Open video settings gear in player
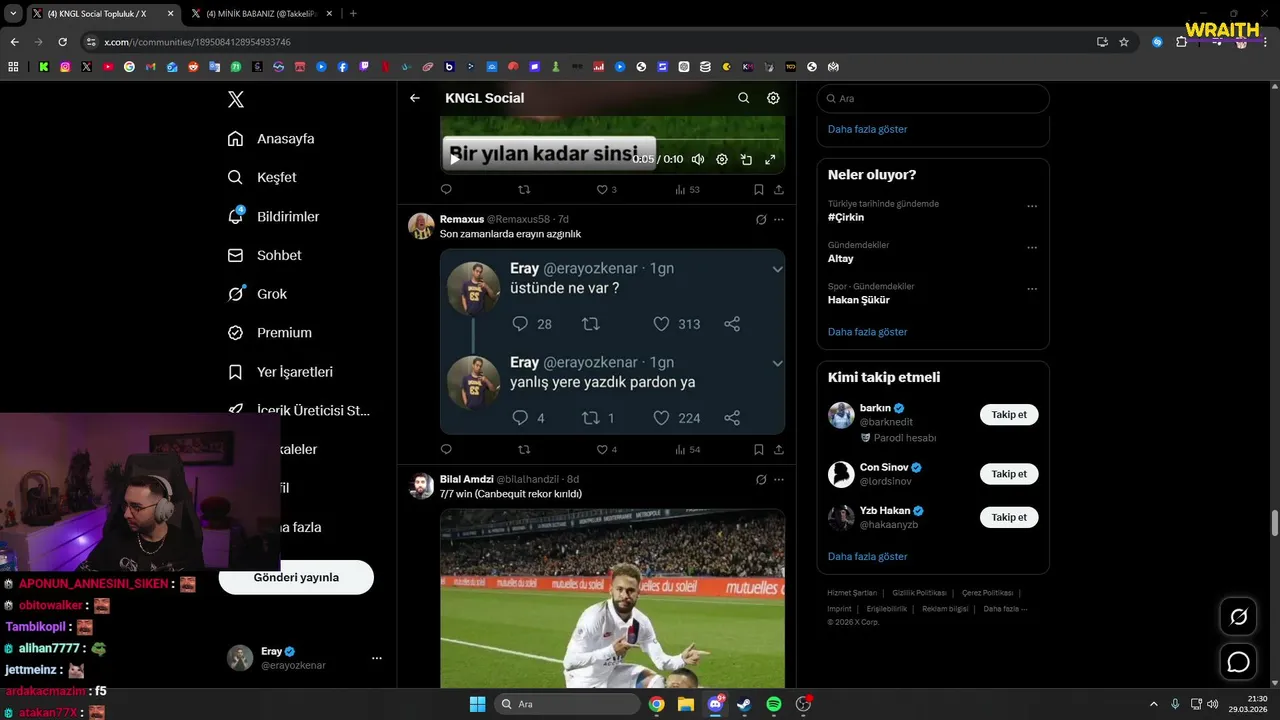This screenshot has height=720, width=1280. coord(722,159)
